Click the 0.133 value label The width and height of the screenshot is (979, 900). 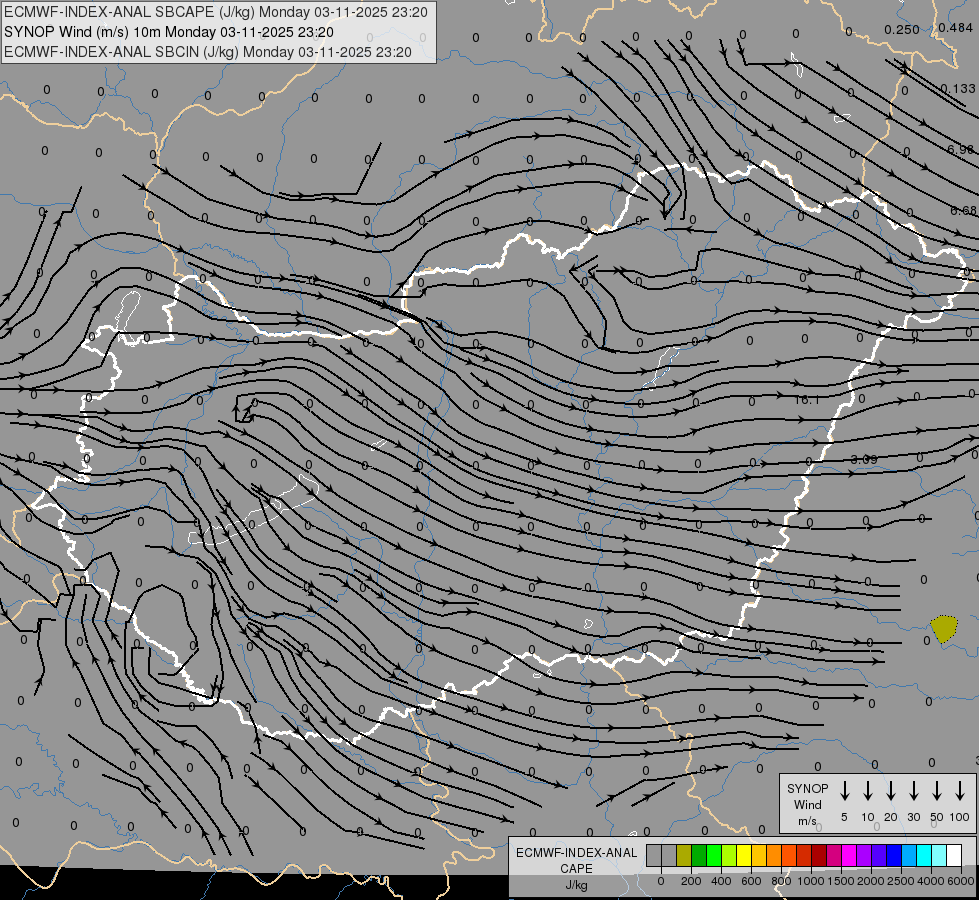pos(958,89)
